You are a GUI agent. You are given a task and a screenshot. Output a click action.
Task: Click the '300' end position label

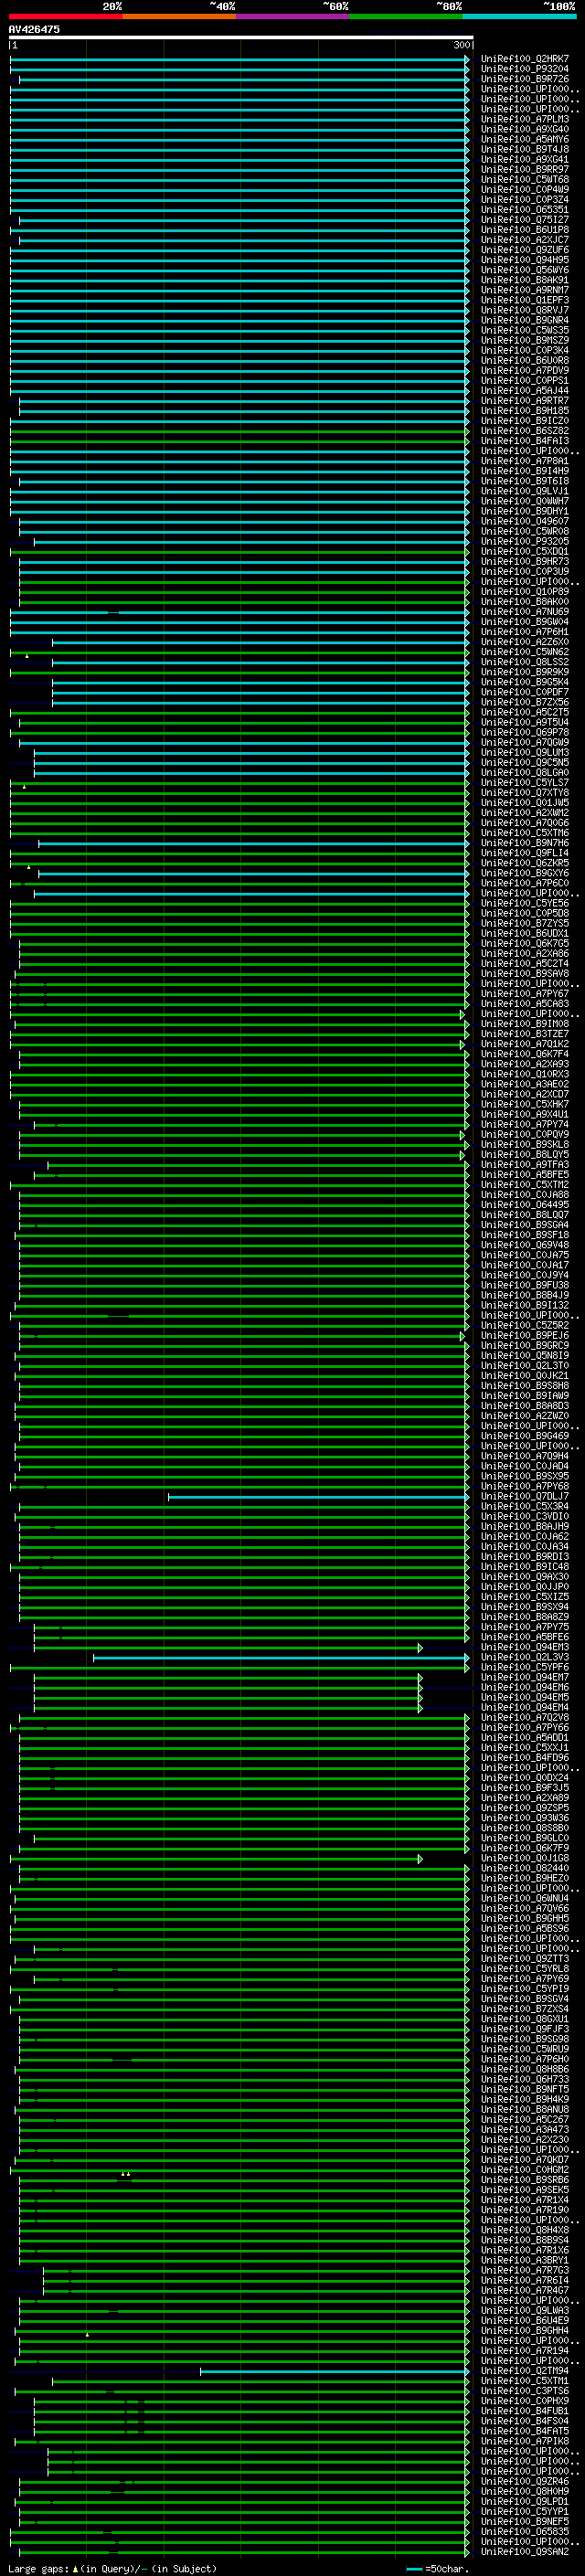[x=461, y=45]
